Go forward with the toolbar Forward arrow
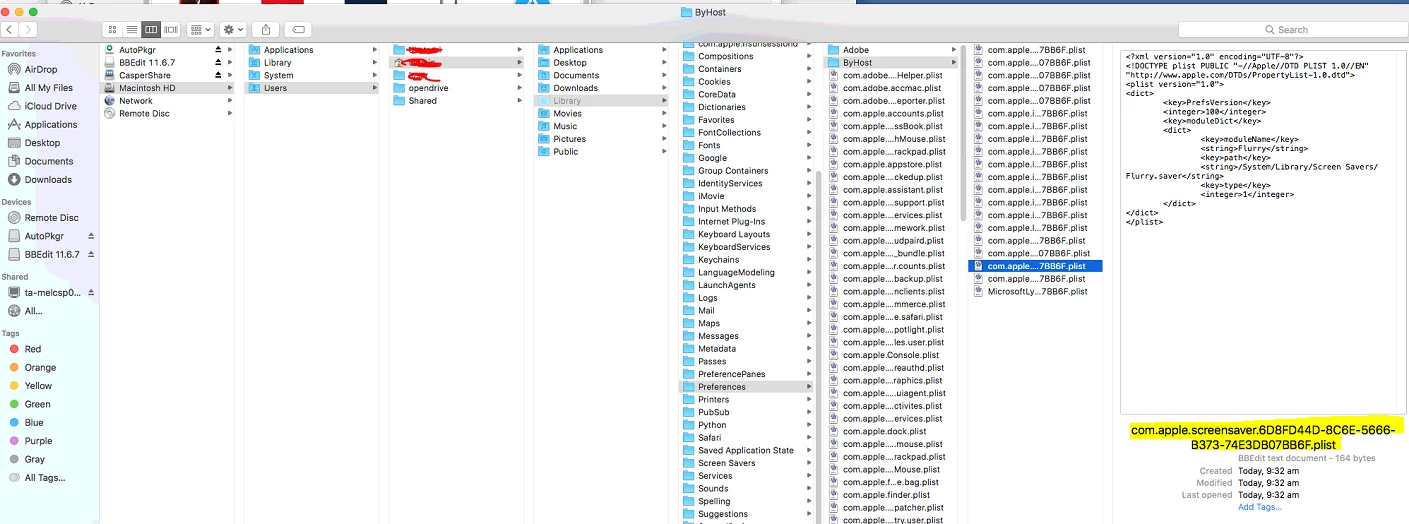 pos(29,30)
